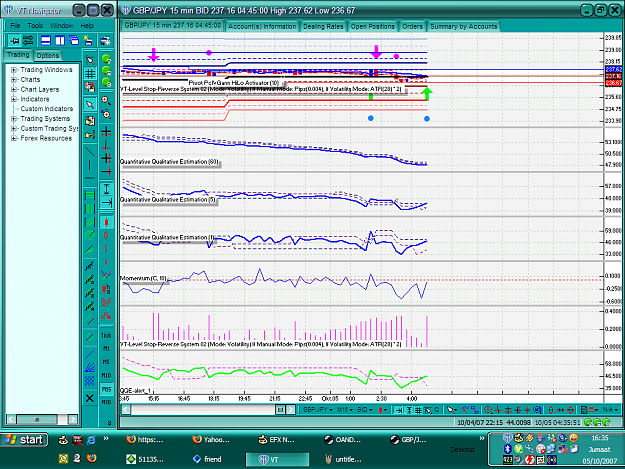This screenshot has height=469, width=625.
Task: Click the Windows start button
Action: [25, 440]
